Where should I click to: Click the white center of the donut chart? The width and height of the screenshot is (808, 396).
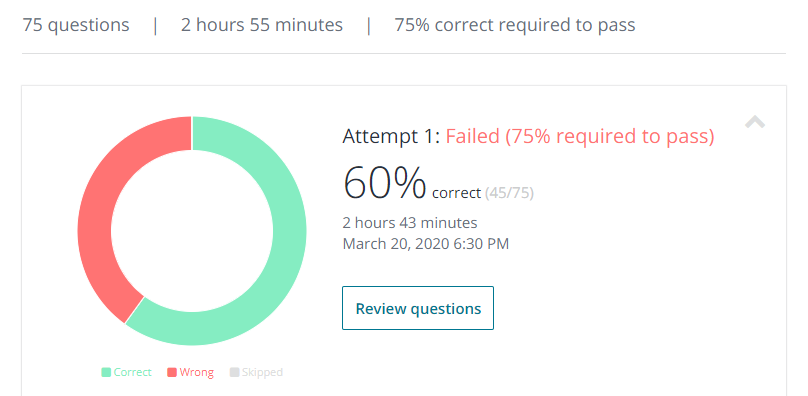(192, 231)
